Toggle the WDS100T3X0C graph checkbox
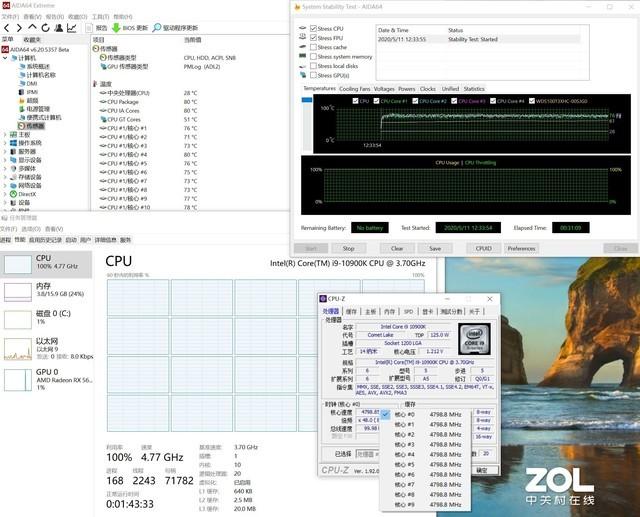640x517 pixels. coord(531,101)
